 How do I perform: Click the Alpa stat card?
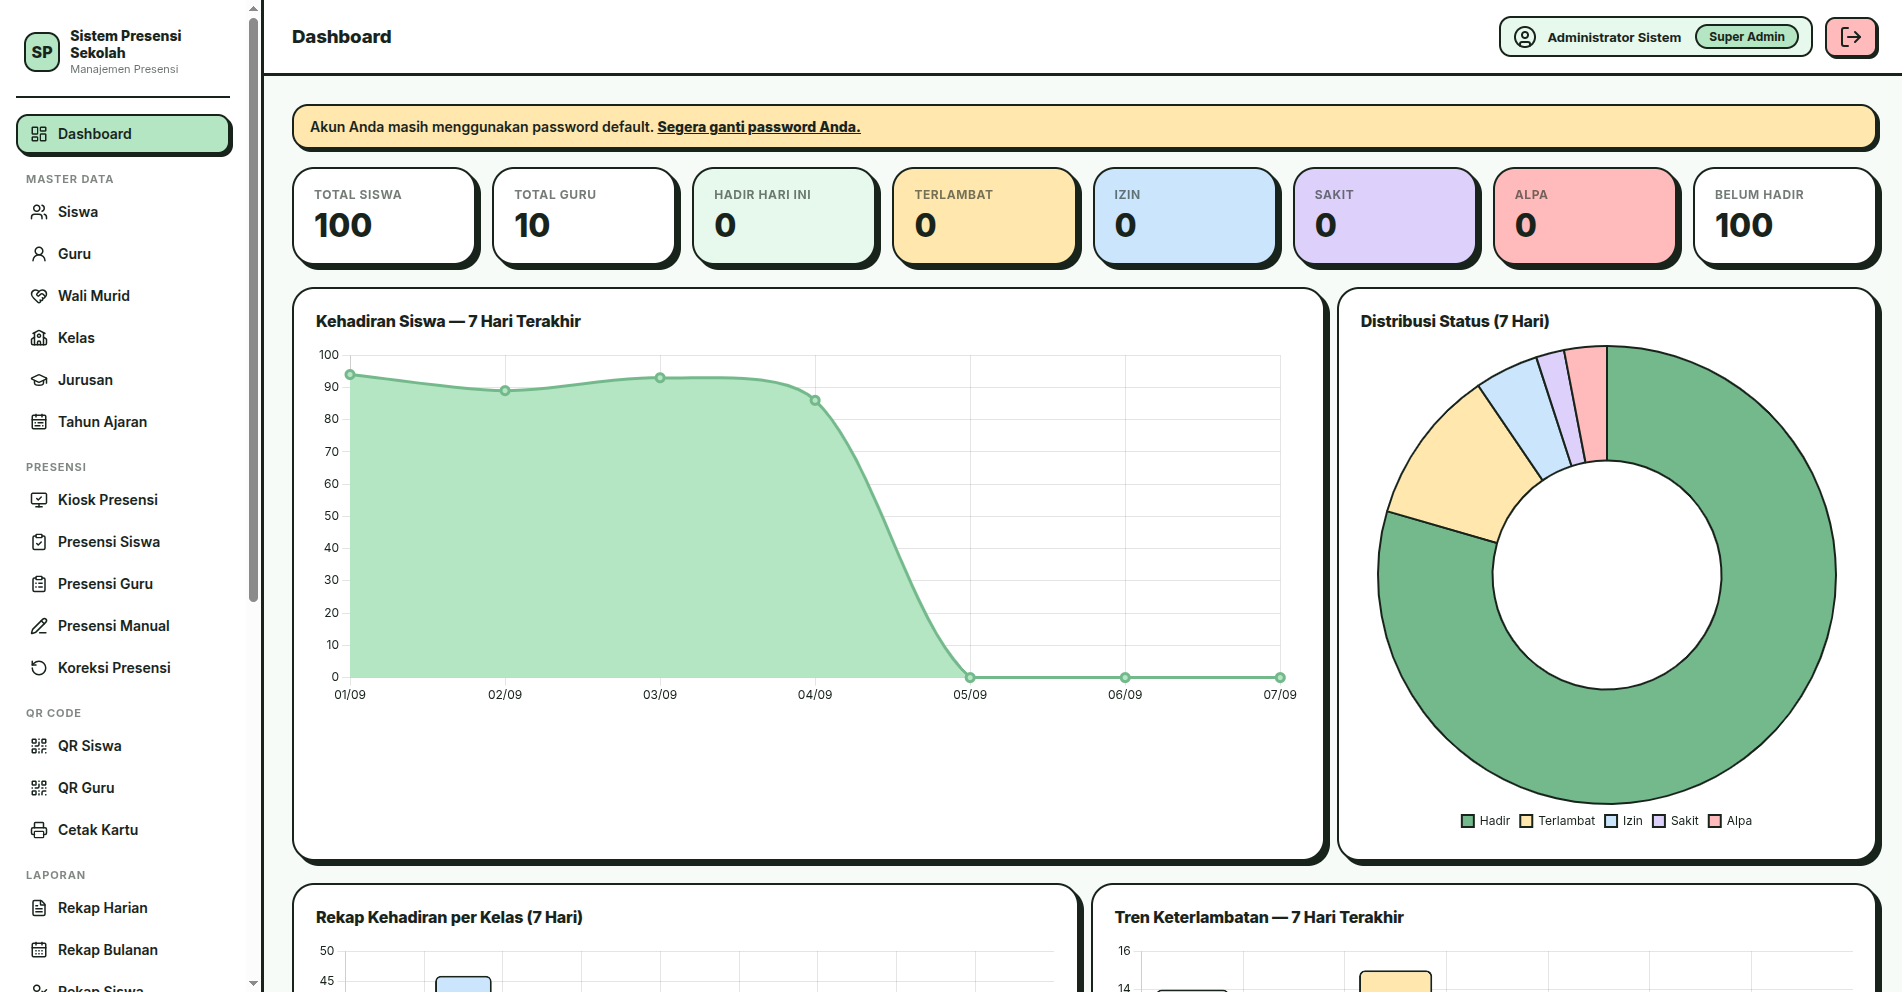1585,216
